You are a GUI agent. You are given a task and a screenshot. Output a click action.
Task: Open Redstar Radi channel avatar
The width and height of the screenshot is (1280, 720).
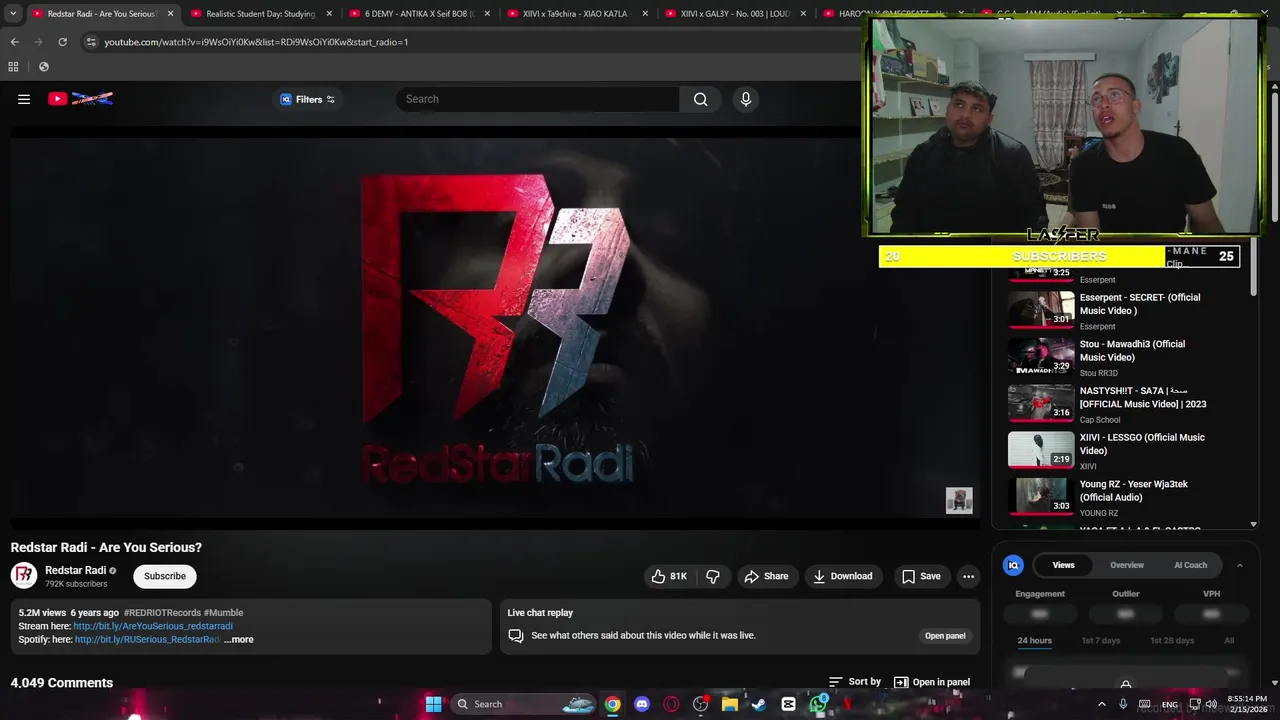point(24,575)
